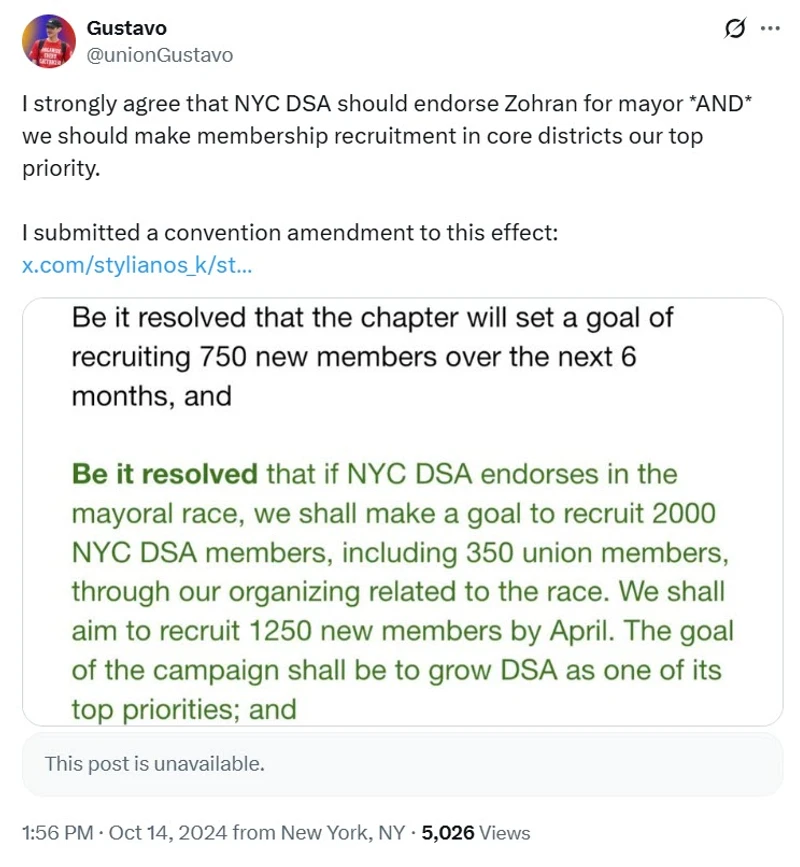Viewport: 800px width, 867px height.
Task: Click the @unionGustavo handle
Action: (x=160, y=55)
